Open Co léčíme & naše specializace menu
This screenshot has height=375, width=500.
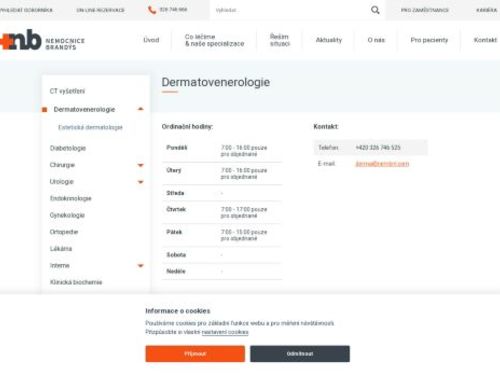pyautogui.click(x=214, y=40)
